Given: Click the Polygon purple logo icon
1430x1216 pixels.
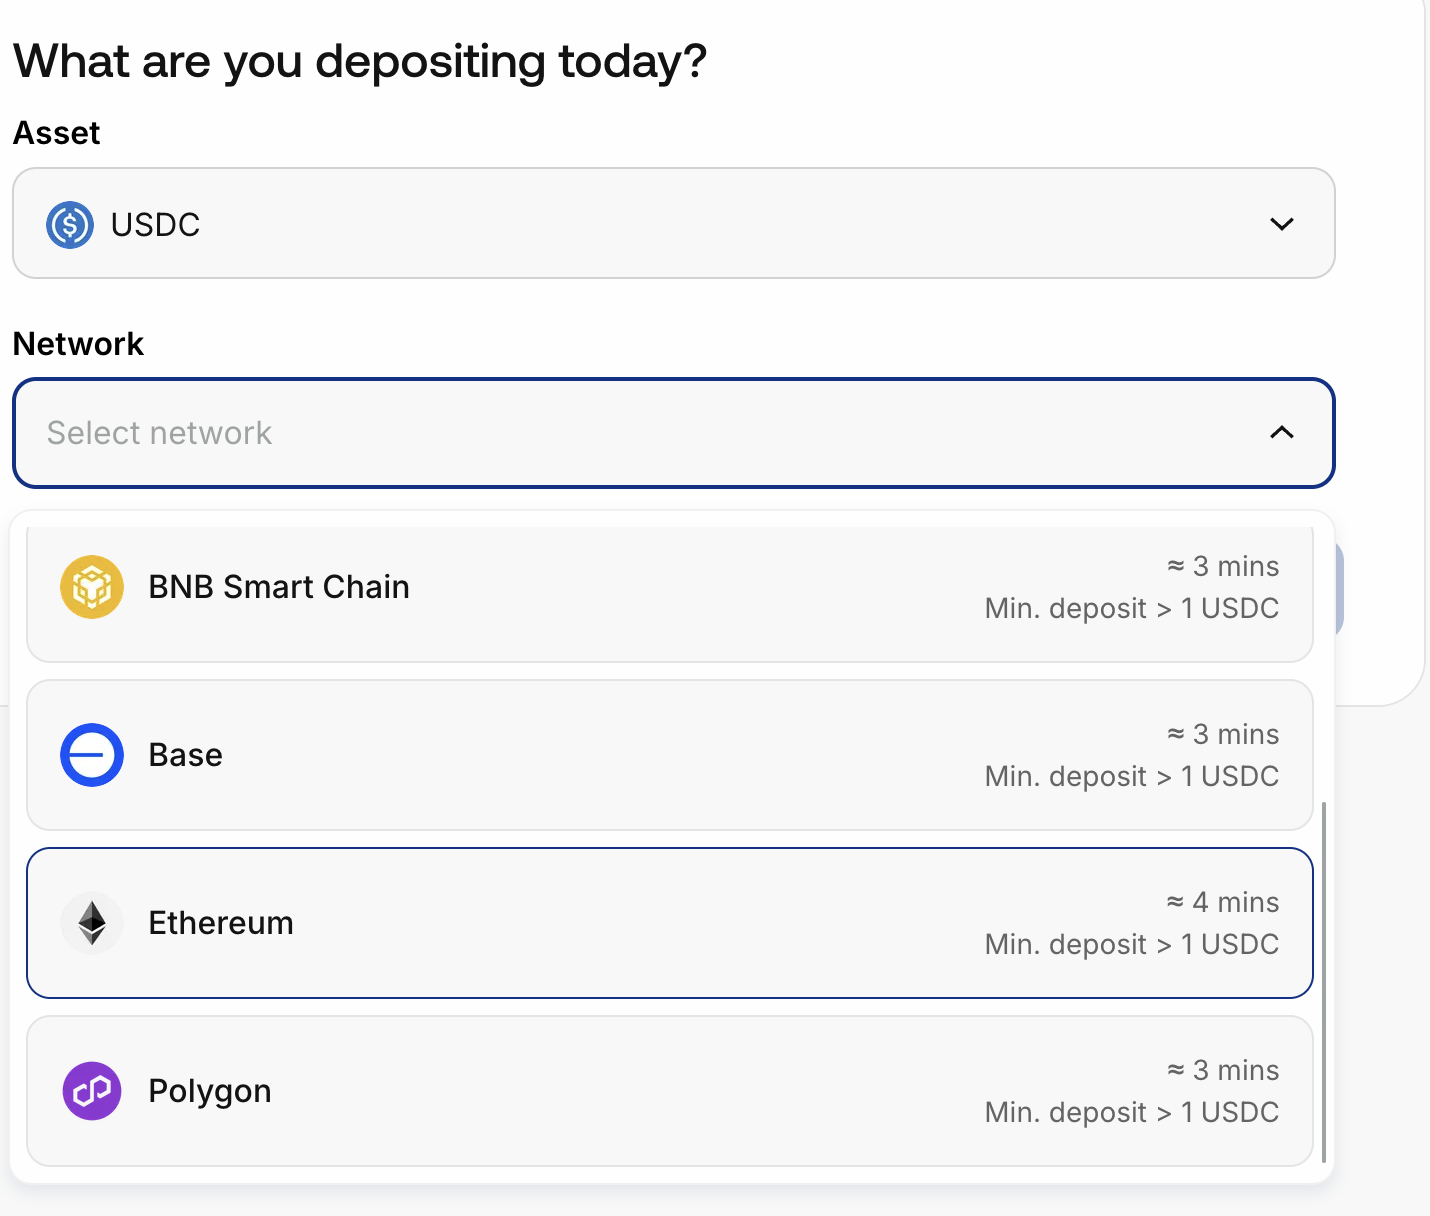Looking at the screenshot, I should coord(92,1091).
